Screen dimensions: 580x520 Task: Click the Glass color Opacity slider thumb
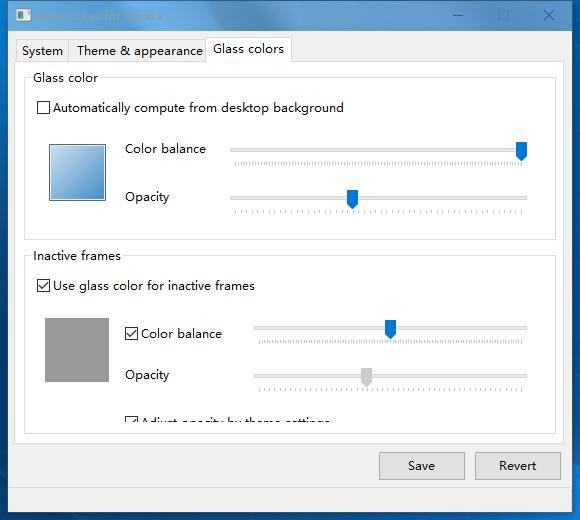[353, 199]
